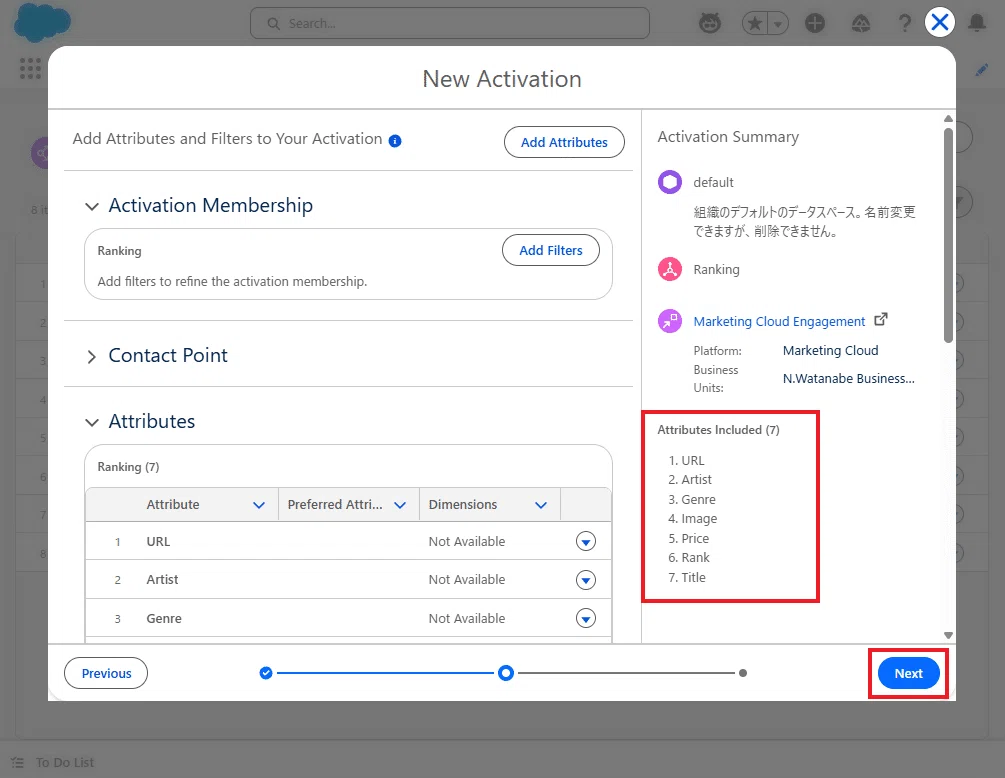Click the Marketing Cloud Engagement link
The height and width of the screenshot is (778, 1005).
point(779,322)
